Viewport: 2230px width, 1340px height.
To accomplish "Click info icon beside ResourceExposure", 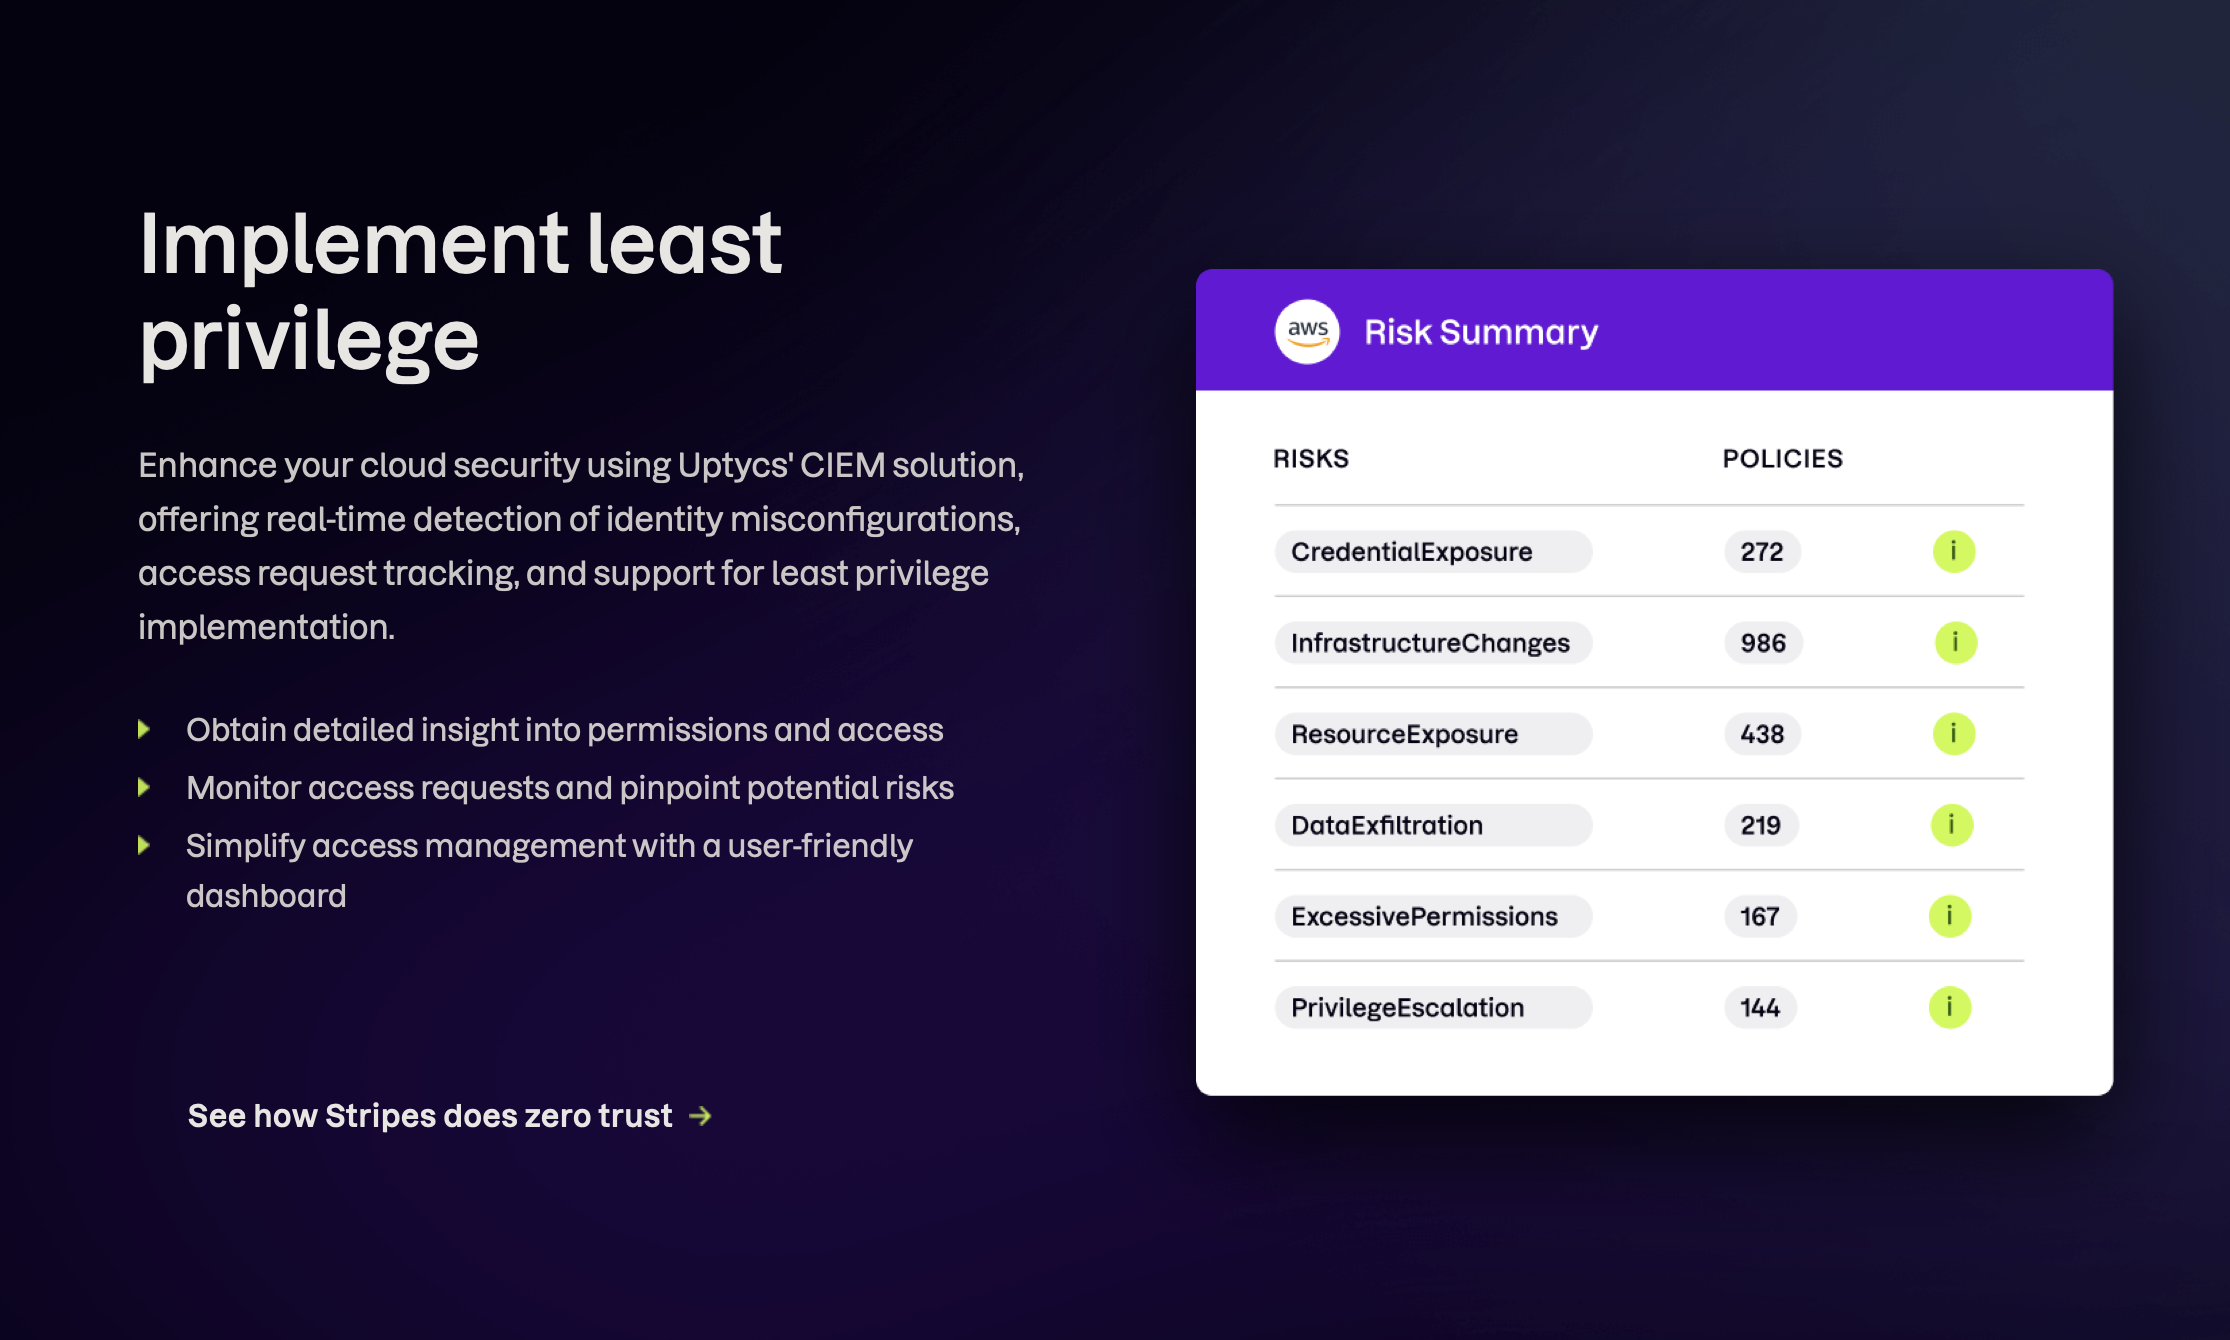I will click(x=1953, y=734).
